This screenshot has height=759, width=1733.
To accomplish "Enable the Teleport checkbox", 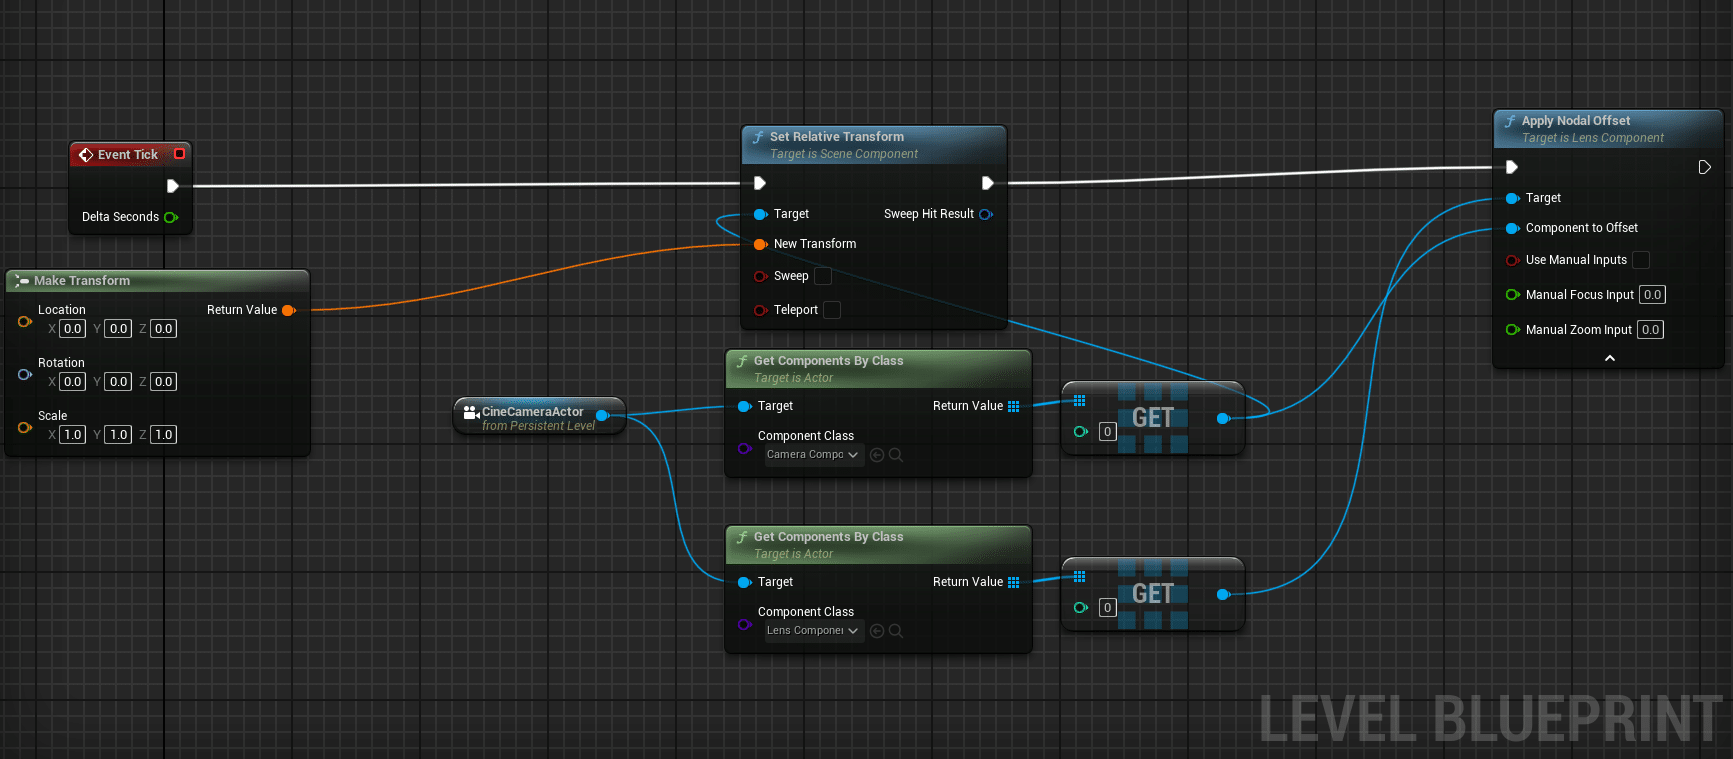I will coord(831,310).
